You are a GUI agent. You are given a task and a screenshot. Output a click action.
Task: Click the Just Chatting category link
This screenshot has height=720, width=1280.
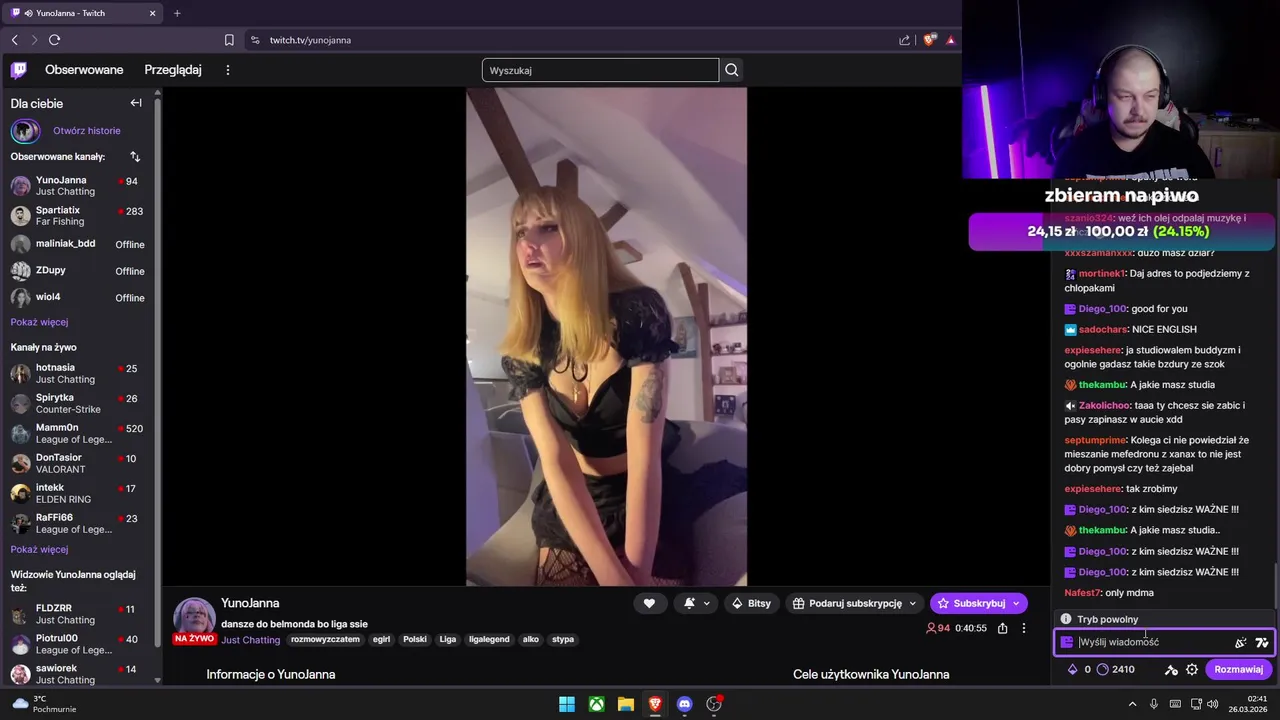click(x=251, y=640)
